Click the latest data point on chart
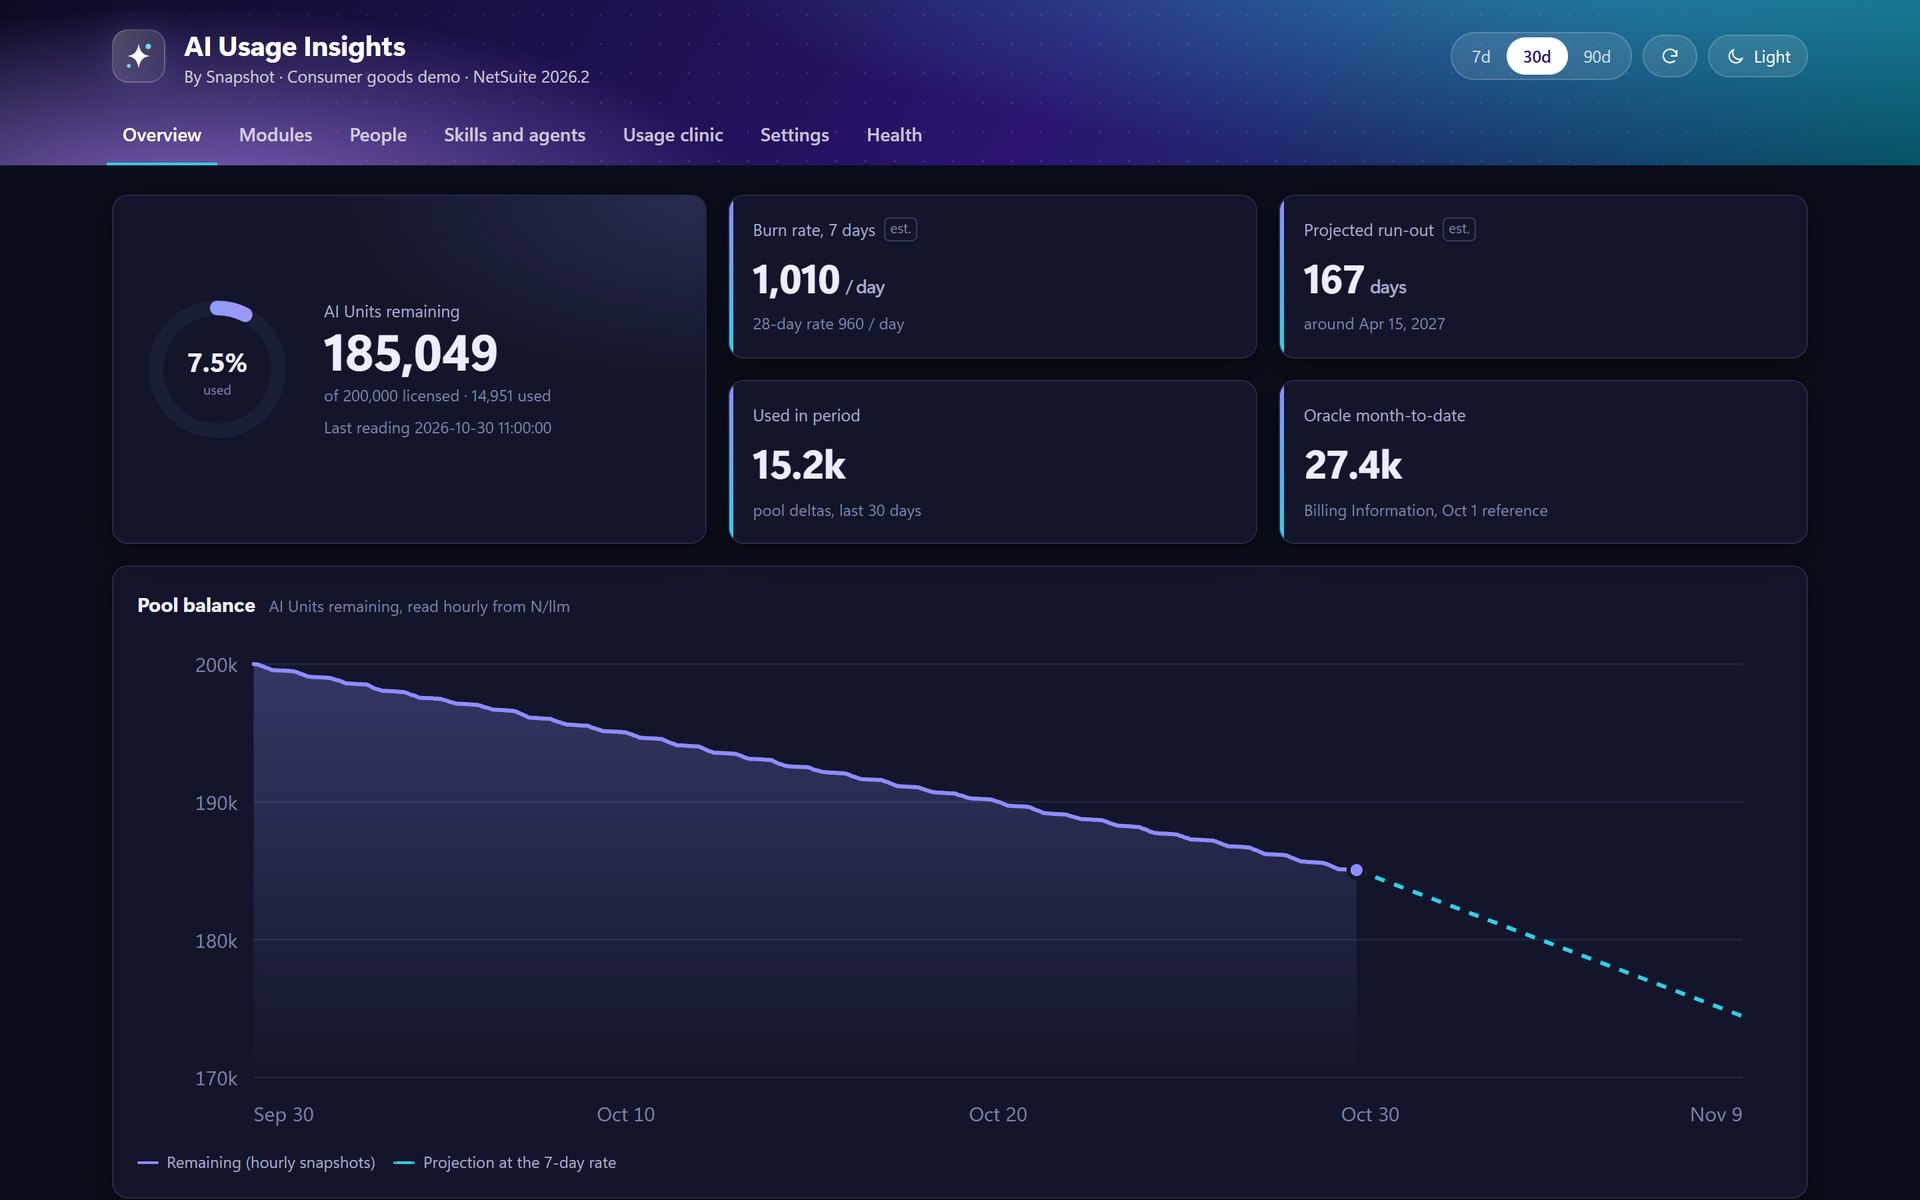 click(x=1356, y=870)
